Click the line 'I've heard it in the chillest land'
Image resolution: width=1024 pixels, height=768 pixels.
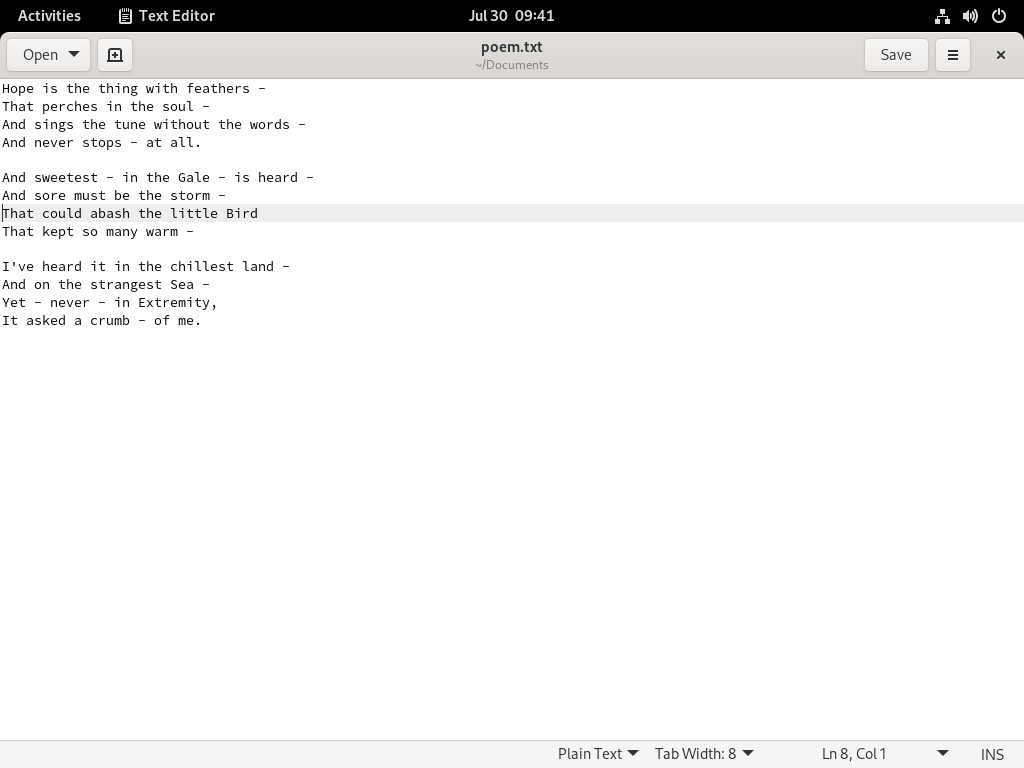pyautogui.click(x=146, y=266)
